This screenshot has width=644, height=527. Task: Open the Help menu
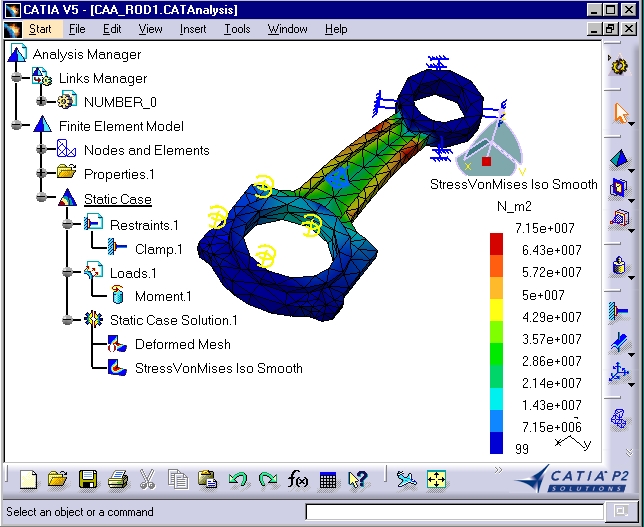[336, 29]
